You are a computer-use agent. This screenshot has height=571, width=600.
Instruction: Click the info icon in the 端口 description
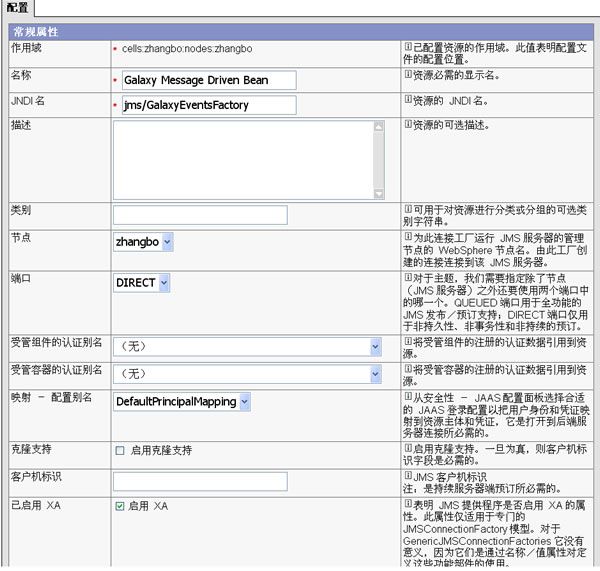(x=408, y=277)
